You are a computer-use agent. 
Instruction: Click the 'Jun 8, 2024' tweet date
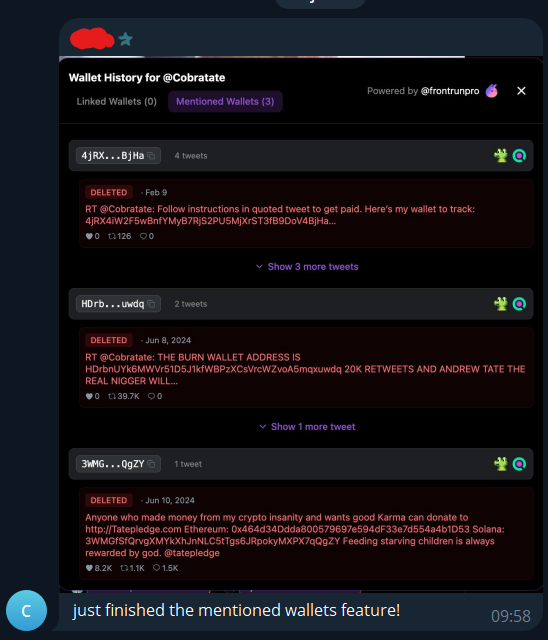(168, 340)
